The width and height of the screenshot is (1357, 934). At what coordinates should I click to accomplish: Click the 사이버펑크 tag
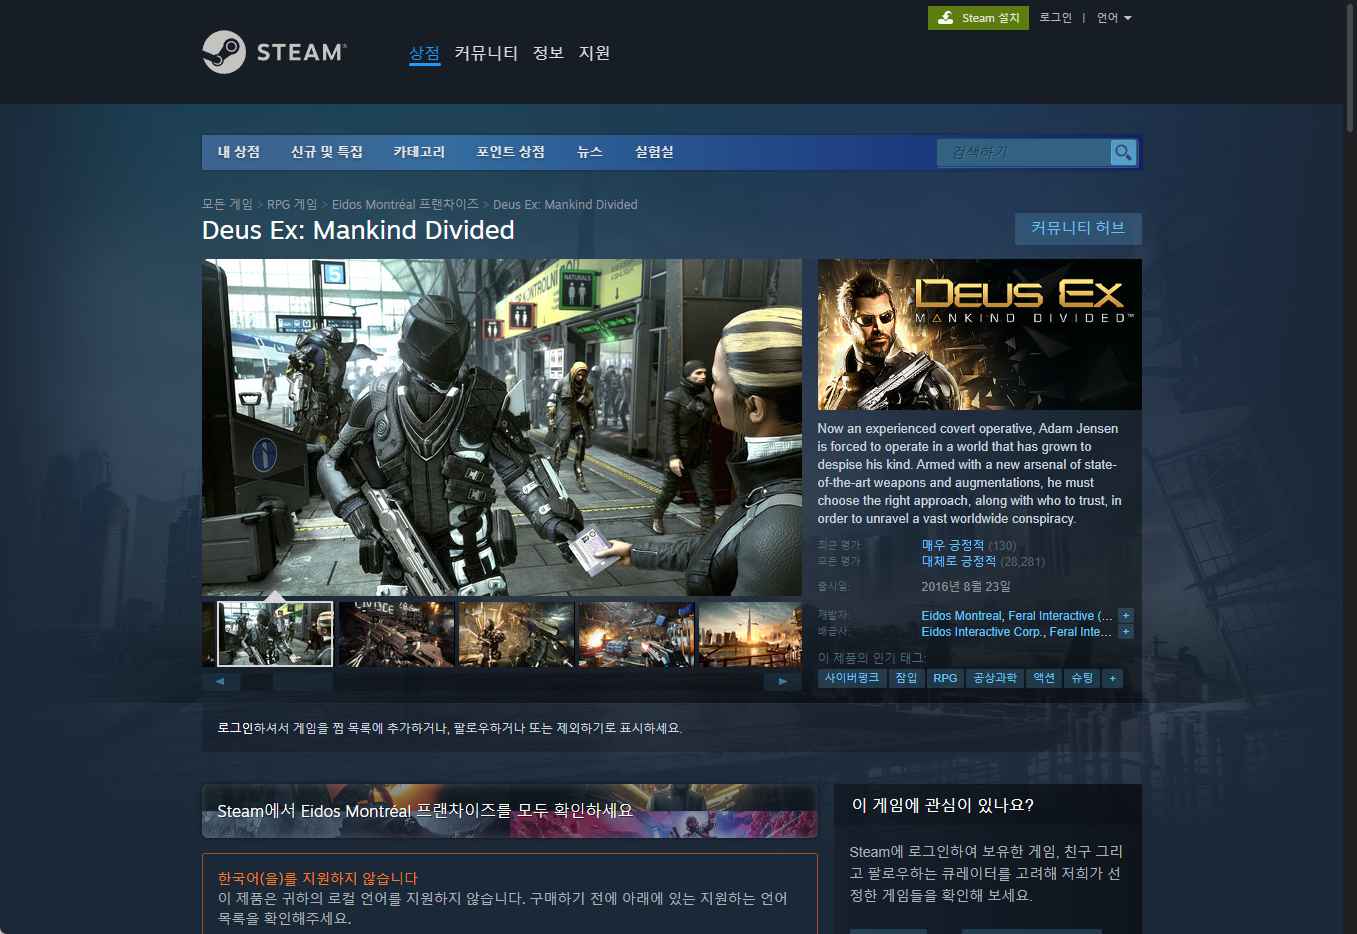pyautogui.click(x=852, y=678)
